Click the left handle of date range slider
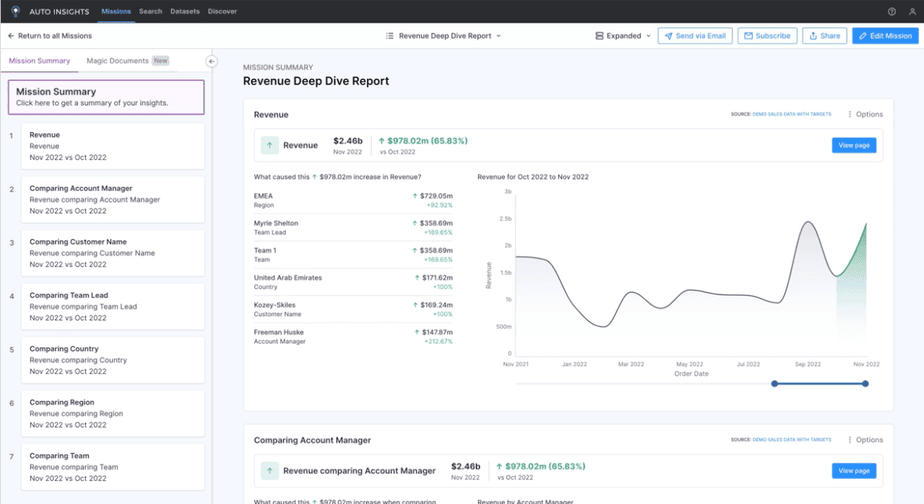 point(774,384)
